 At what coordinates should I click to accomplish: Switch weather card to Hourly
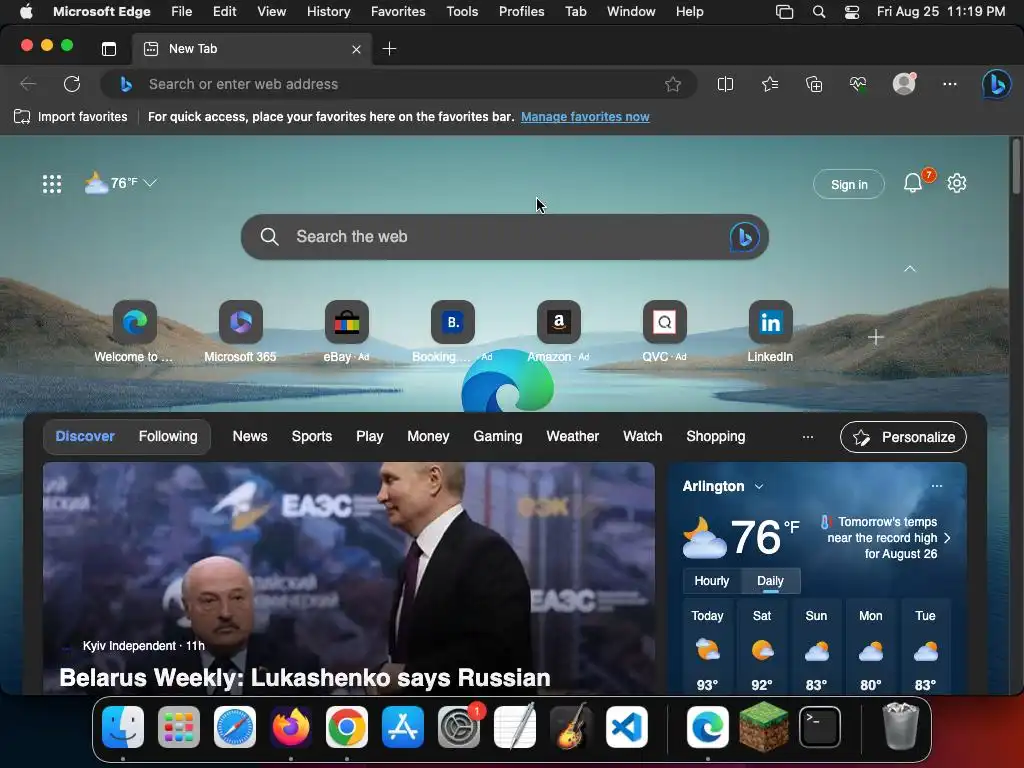point(712,581)
